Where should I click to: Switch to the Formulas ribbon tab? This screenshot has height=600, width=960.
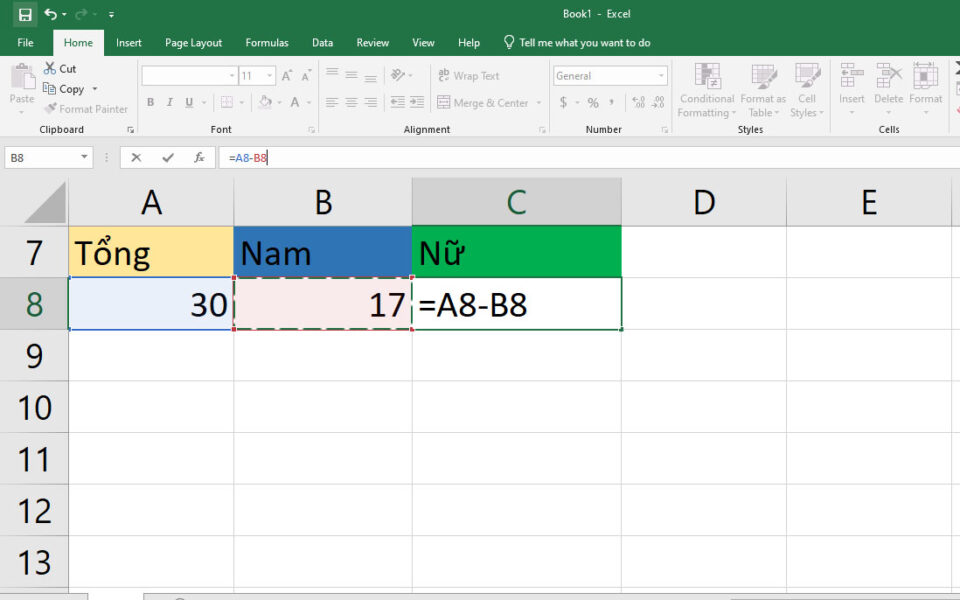pyautogui.click(x=266, y=43)
